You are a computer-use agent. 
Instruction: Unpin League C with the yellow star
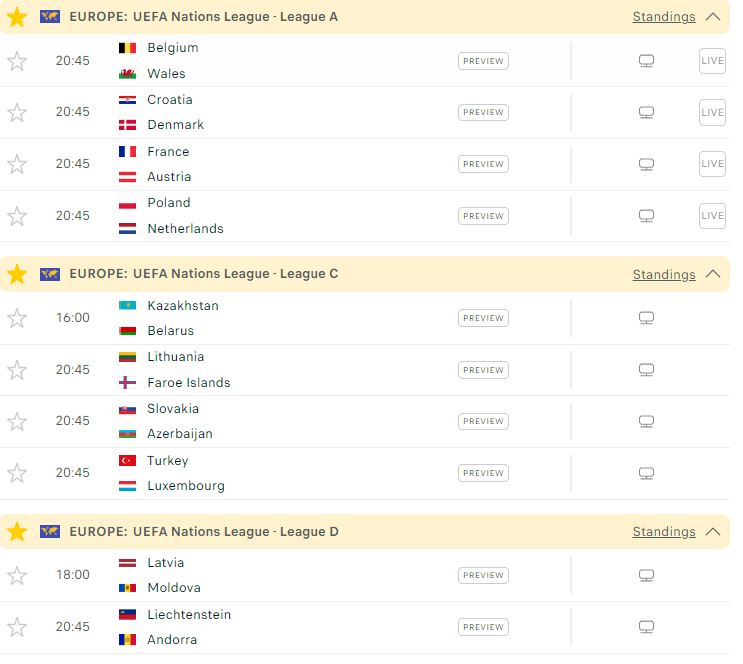point(17,274)
